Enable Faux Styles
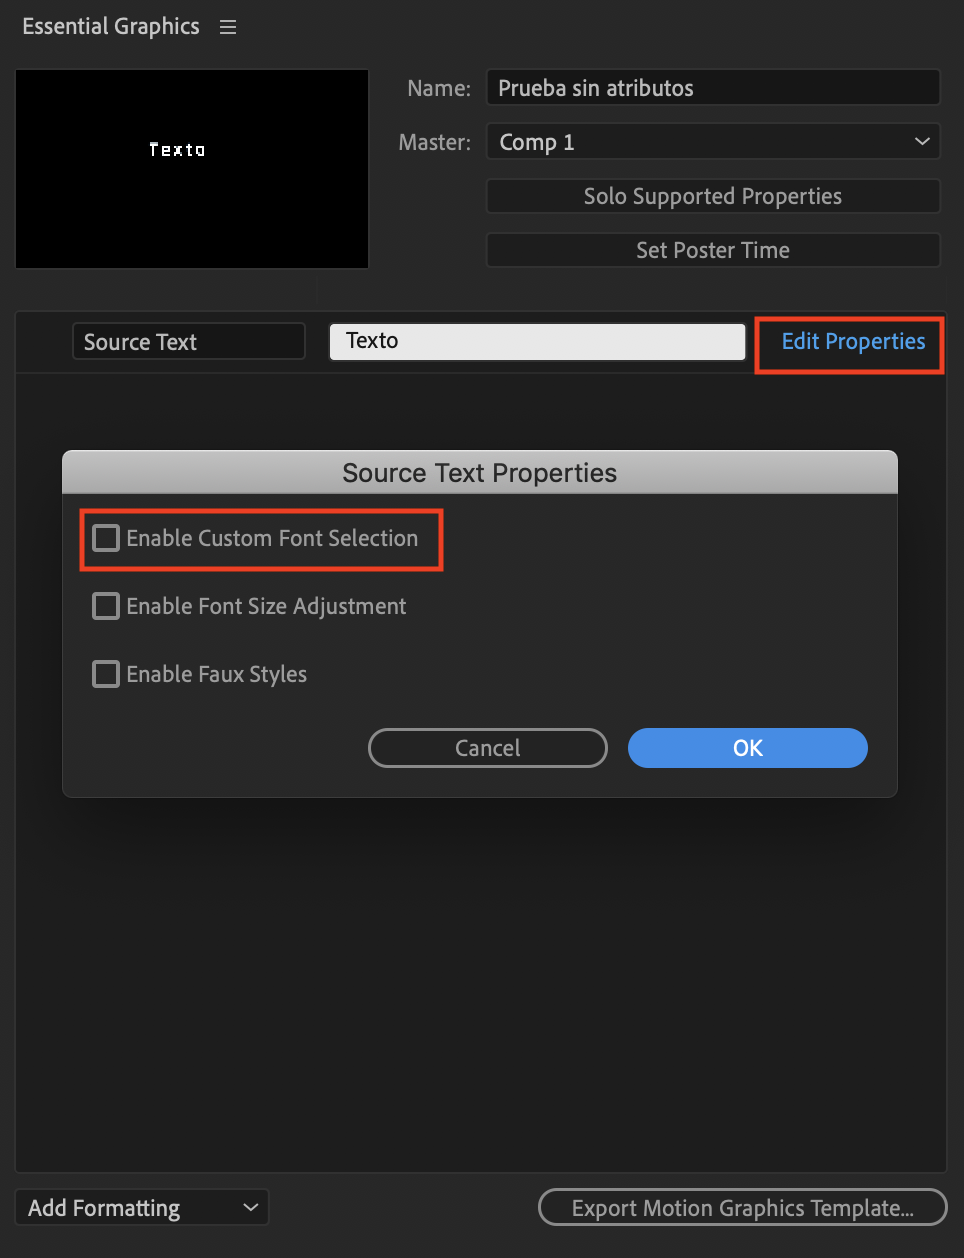Screen dimensions: 964x1258 [105, 674]
